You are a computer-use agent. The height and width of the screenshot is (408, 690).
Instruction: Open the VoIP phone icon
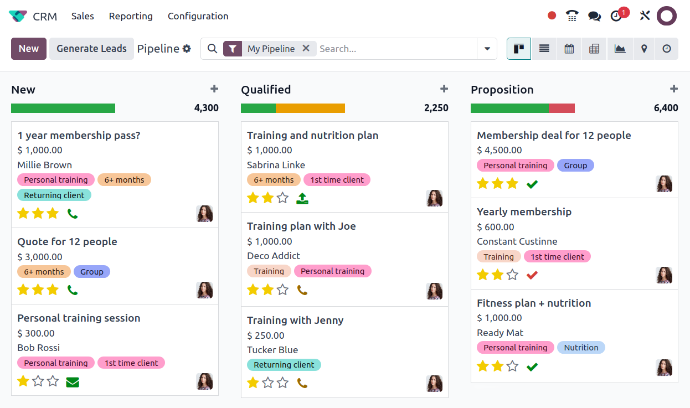tap(573, 16)
